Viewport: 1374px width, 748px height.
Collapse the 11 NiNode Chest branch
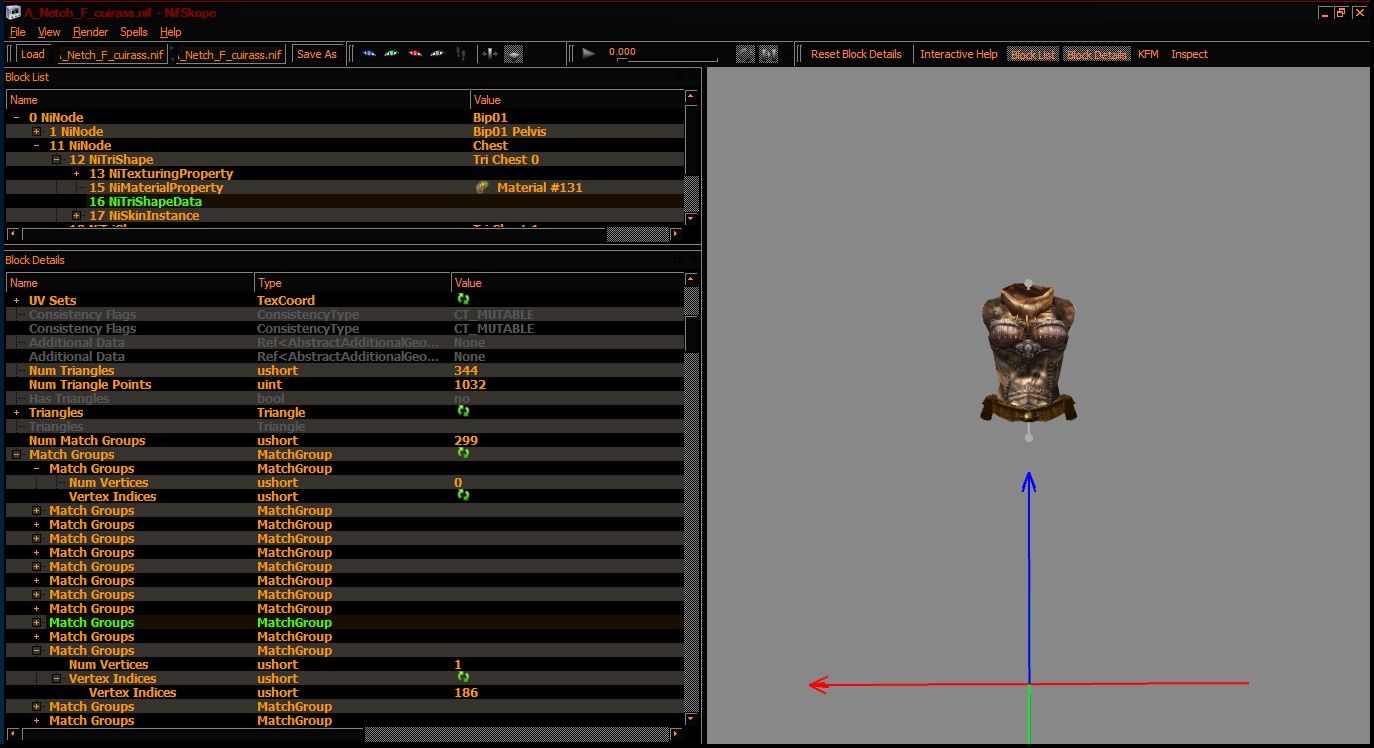point(37,146)
